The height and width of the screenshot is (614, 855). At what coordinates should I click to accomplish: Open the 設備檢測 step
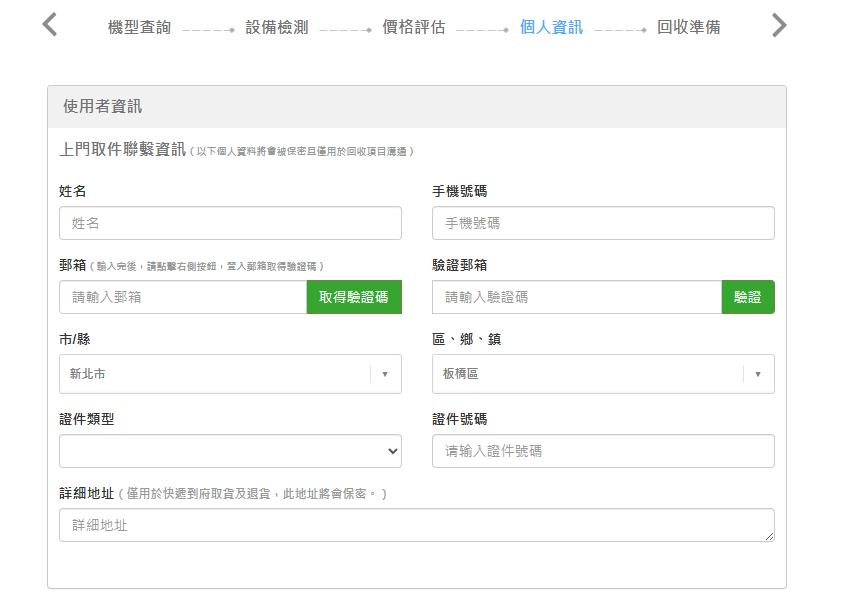[277, 27]
